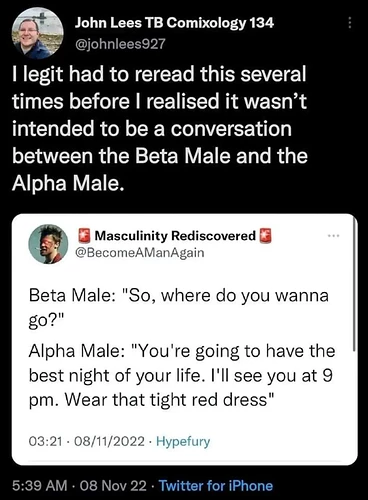Screen dimensions: 368x500
Task: Click the siren emoji after Masculinity Rediscovered
Action: (x=265, y=236)
